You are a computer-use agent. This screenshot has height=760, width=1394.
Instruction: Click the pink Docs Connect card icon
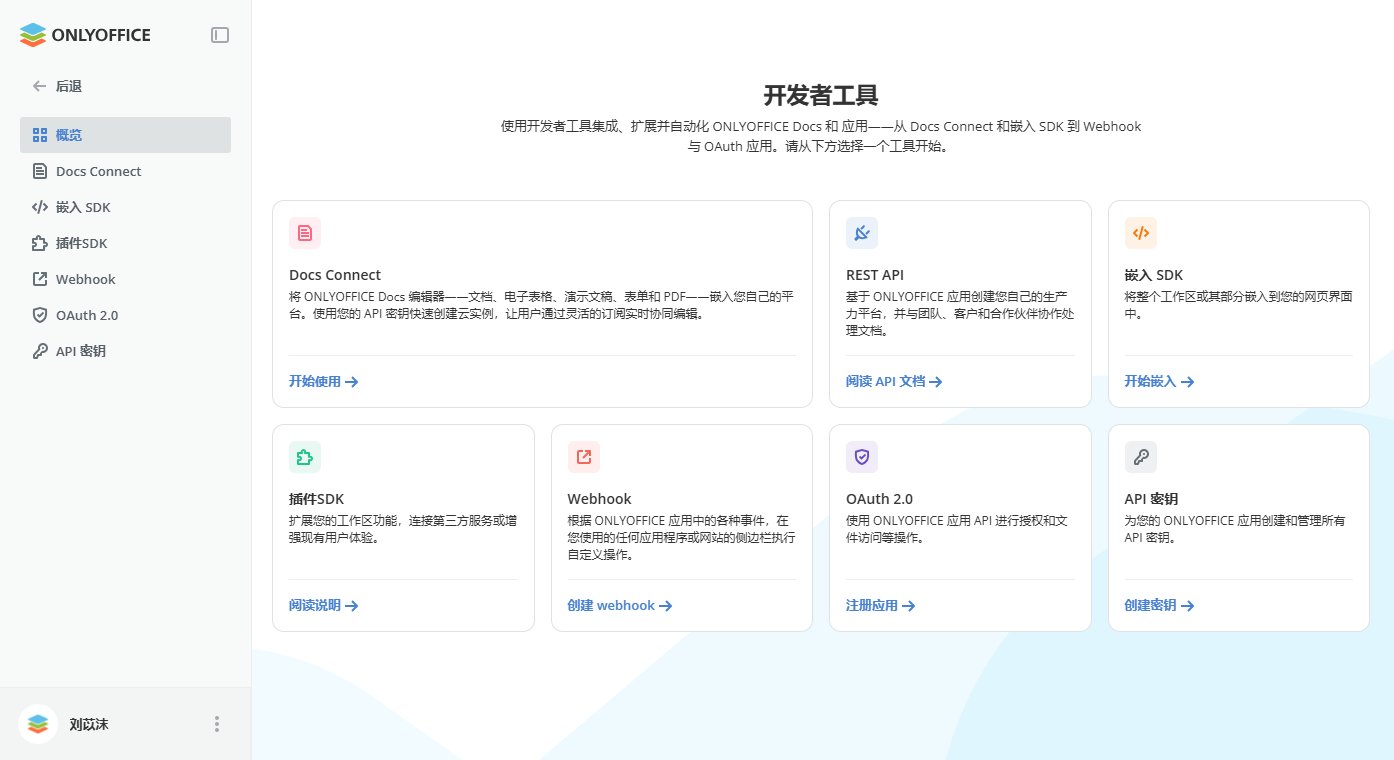(x=305, y=233)
